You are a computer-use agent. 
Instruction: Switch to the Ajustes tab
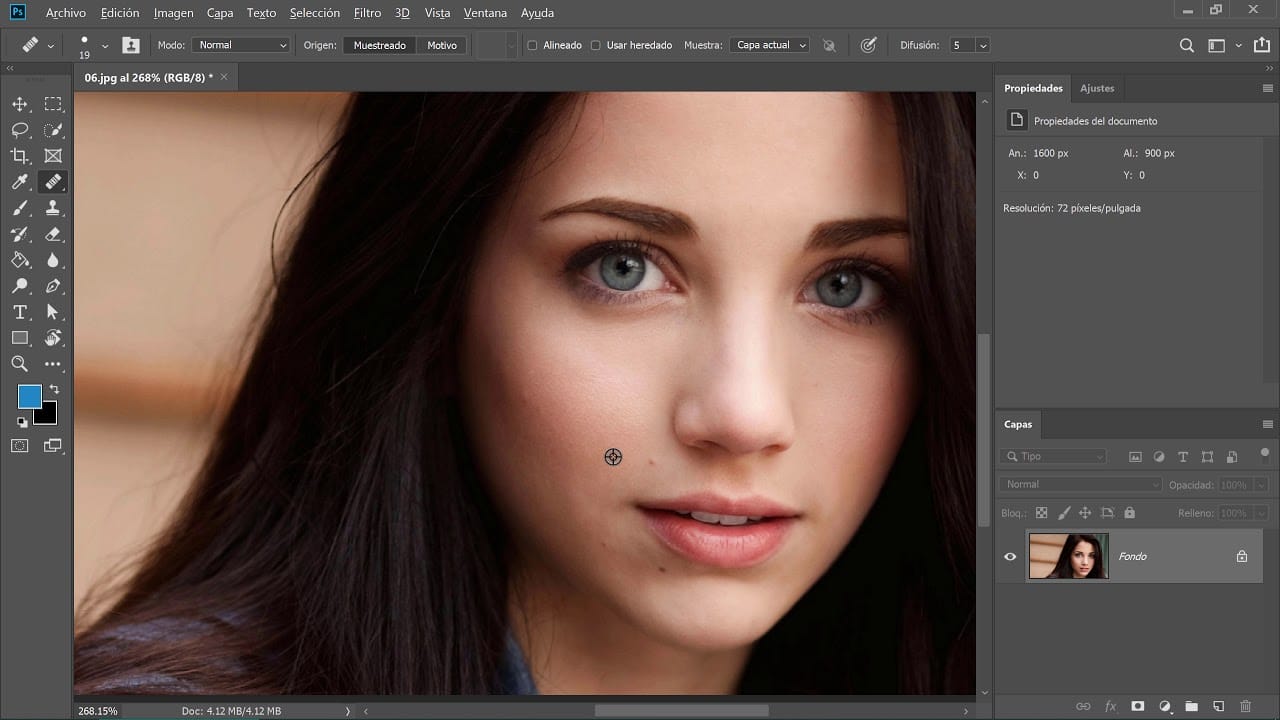click(1097, 88)
